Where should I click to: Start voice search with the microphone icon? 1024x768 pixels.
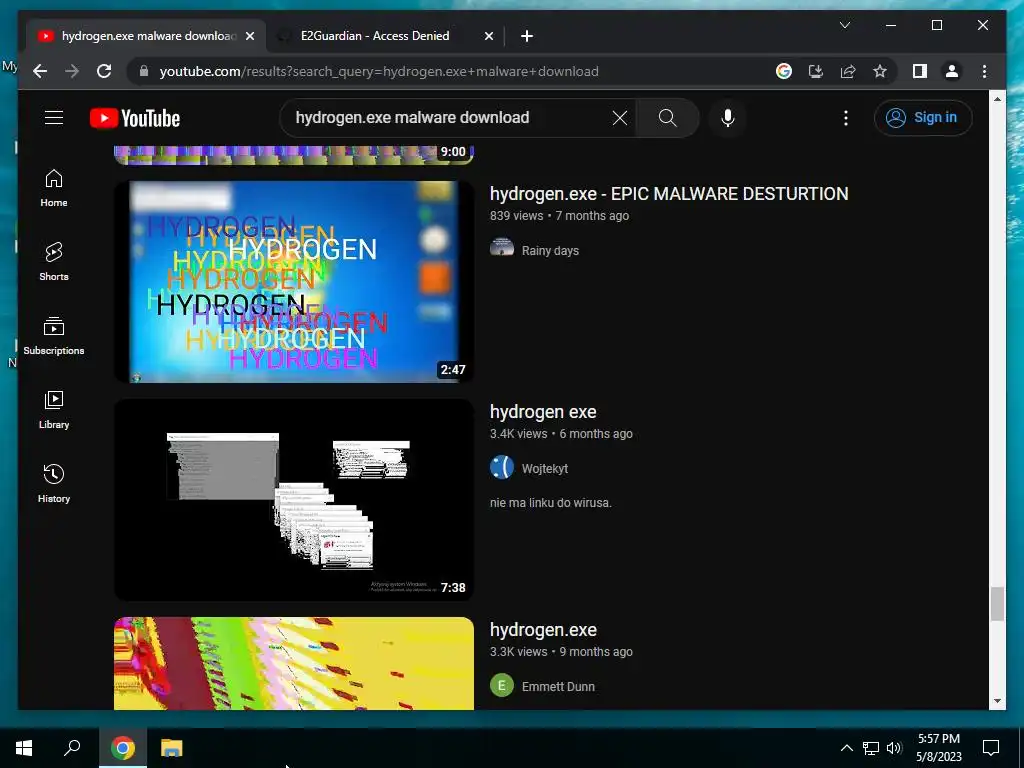(x=728, y=118)
